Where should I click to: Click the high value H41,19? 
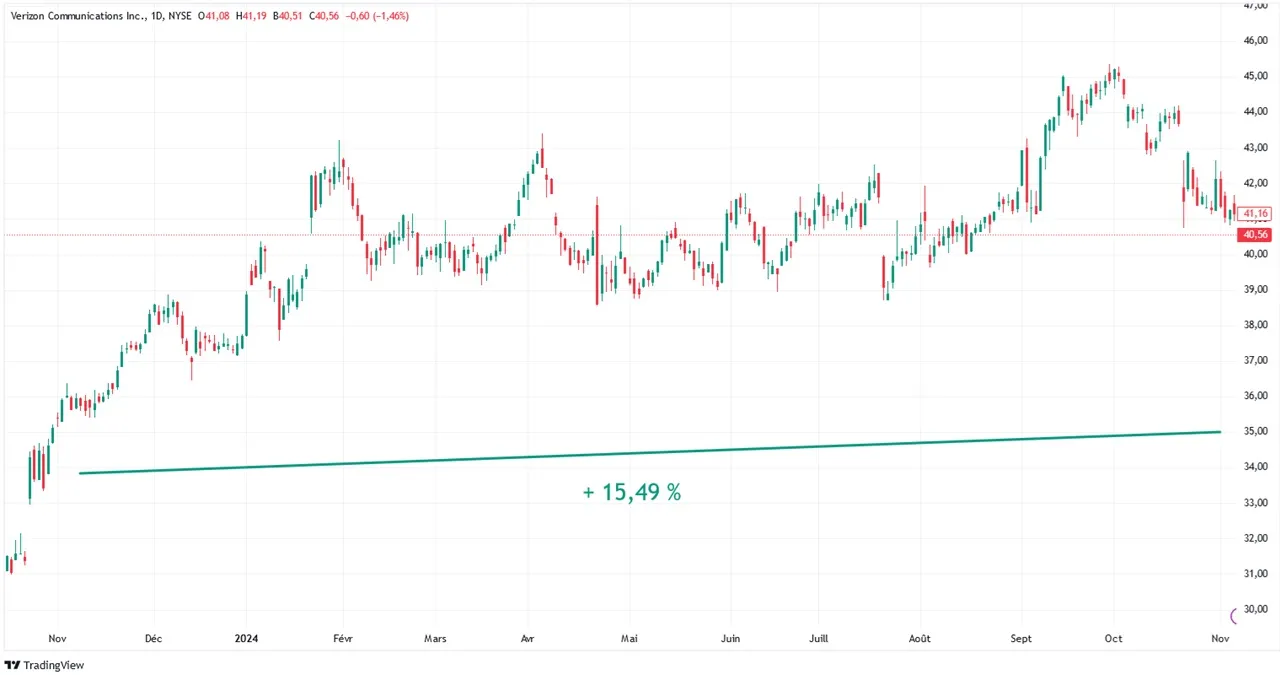(x=250, y=17)
